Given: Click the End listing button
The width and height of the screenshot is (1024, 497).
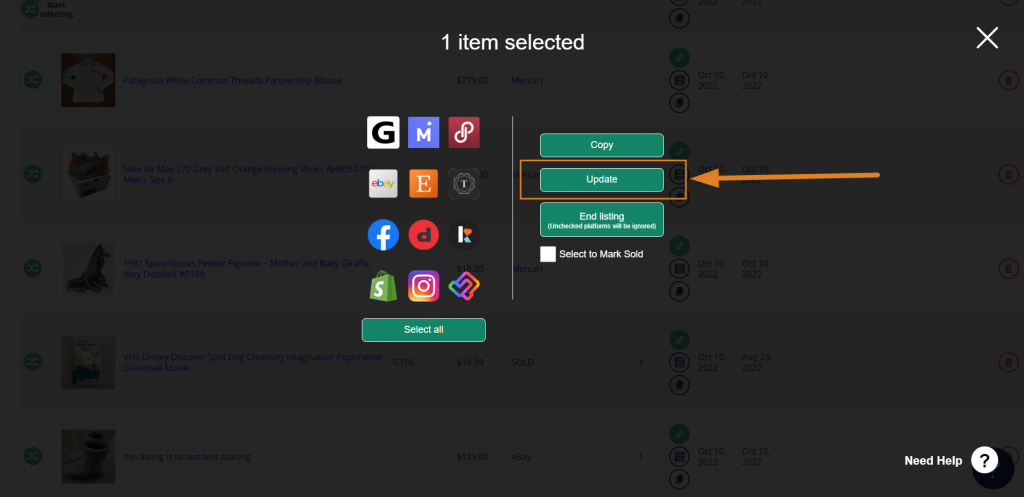Looking at the screenshot, I should coord(601,219).
